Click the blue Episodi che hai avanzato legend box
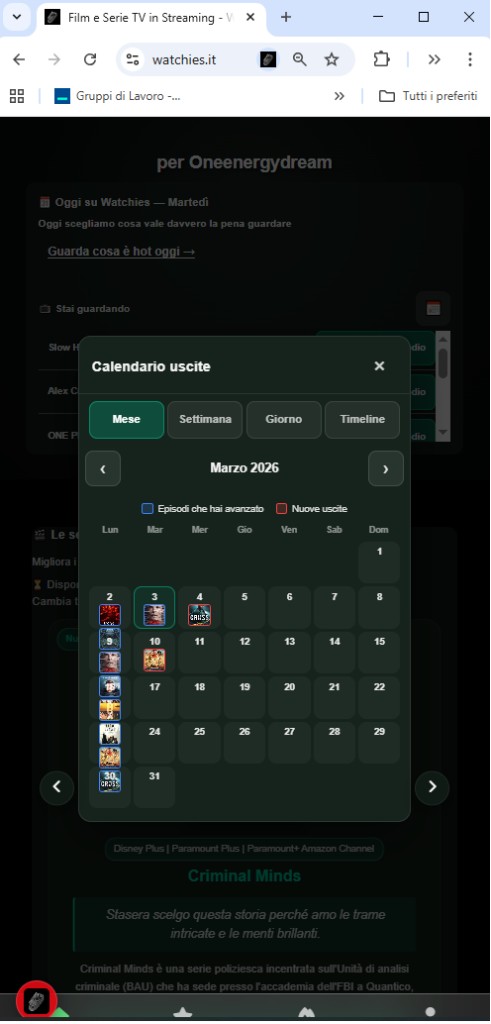491x1024 pixels. click(x=148, y=508)
